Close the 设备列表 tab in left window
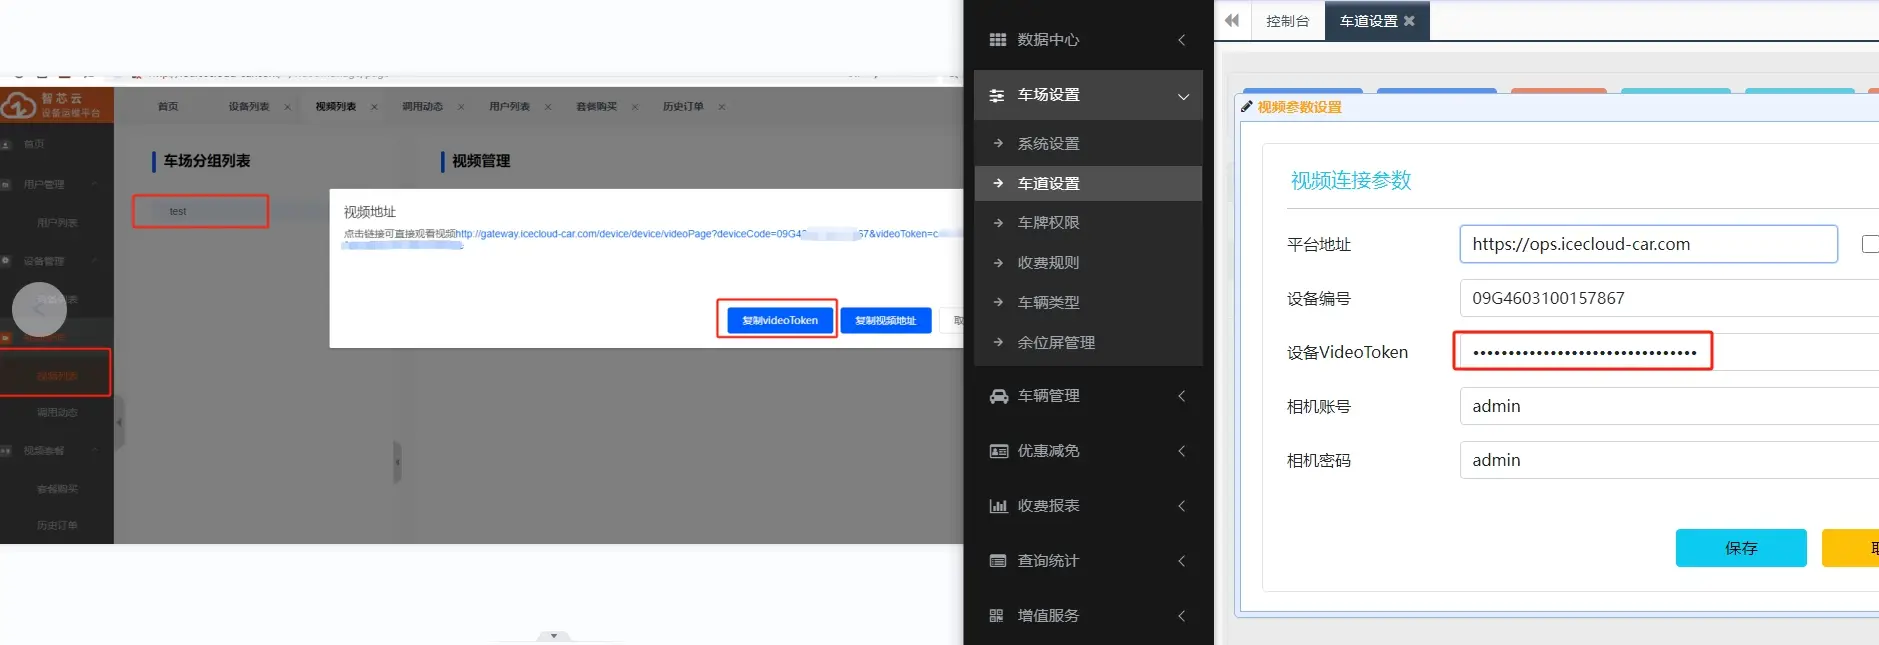Viewport: 1879px width, 645px height. 287,107
